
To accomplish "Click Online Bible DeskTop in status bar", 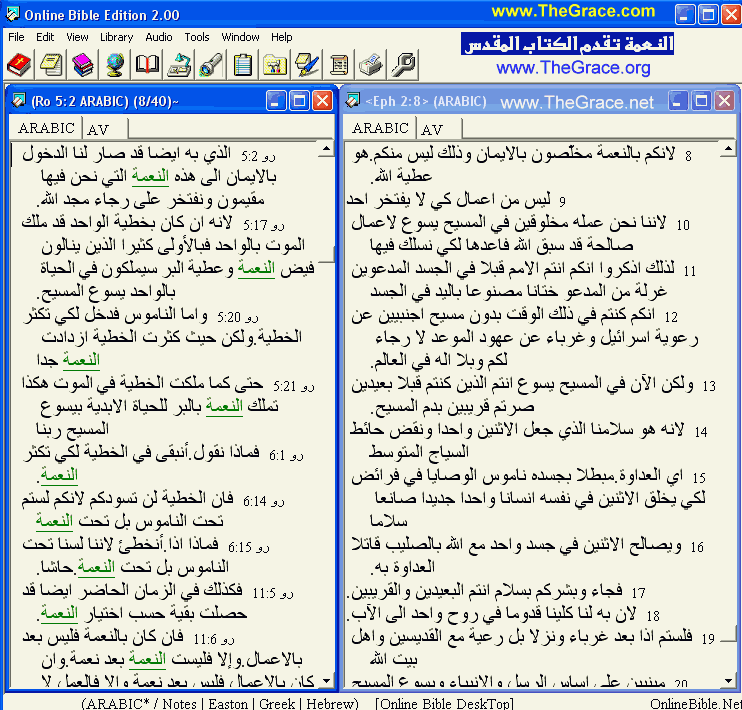I will (x=444, y=703).
